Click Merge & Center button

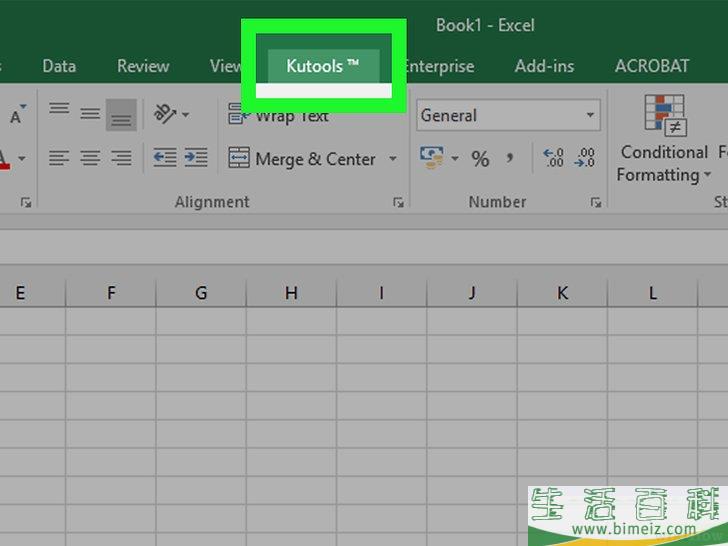tap(301, 159)
